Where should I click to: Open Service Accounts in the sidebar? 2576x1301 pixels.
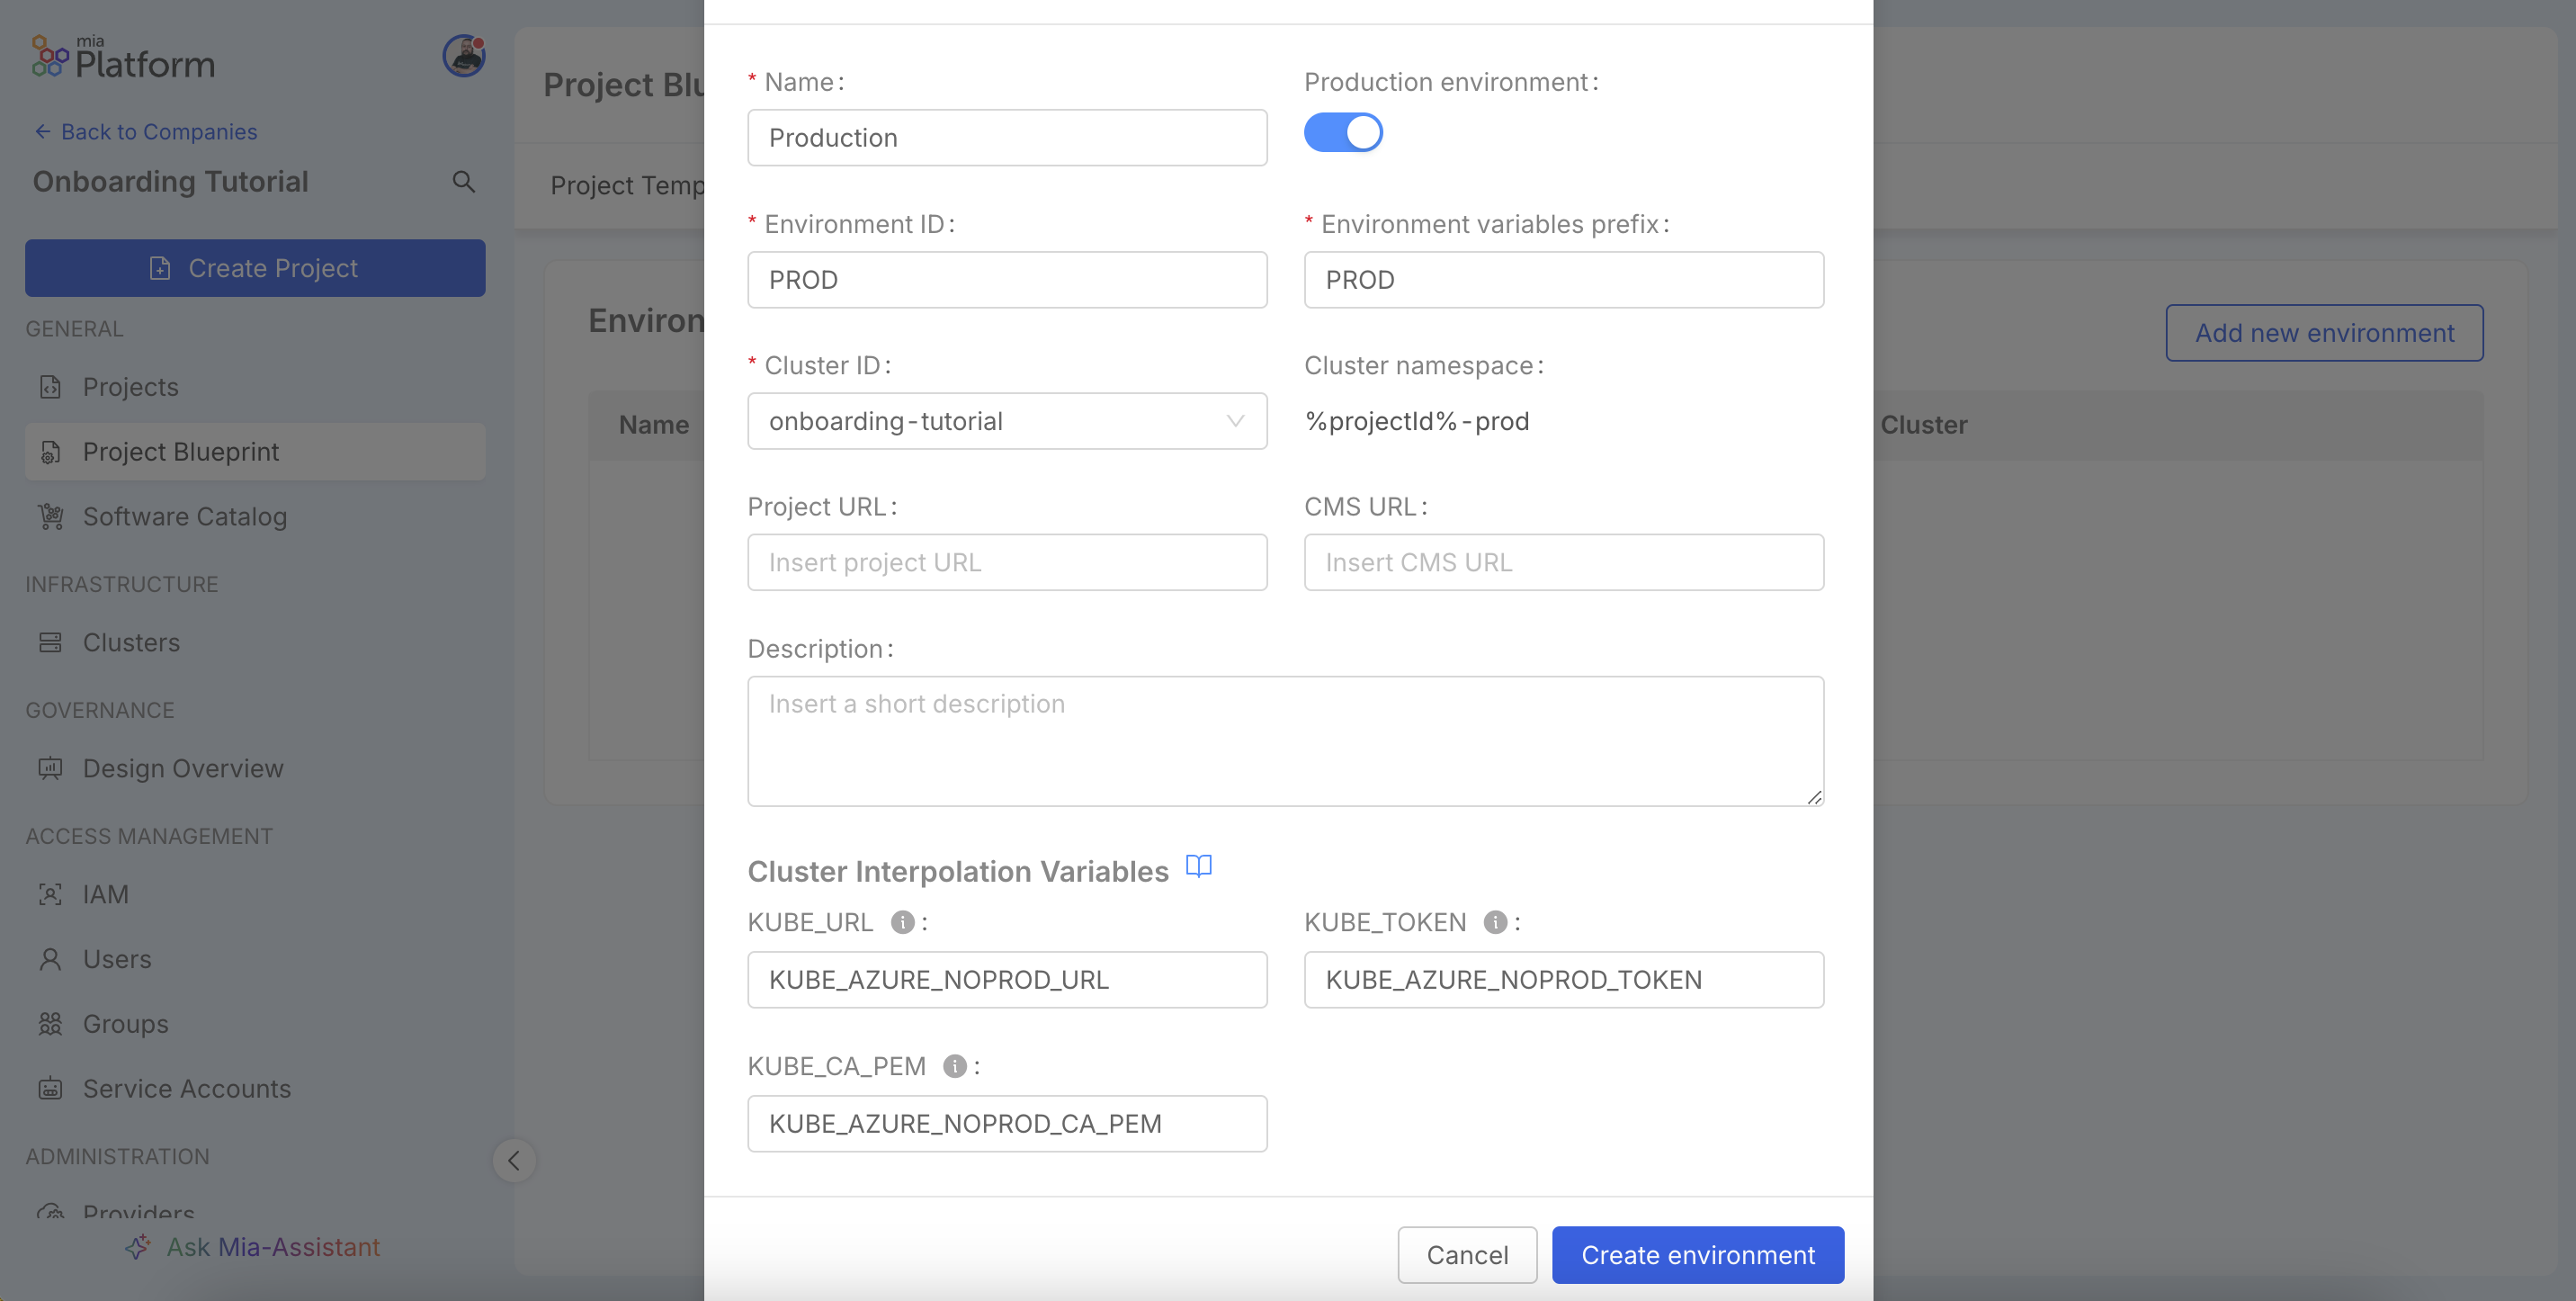255,1089
